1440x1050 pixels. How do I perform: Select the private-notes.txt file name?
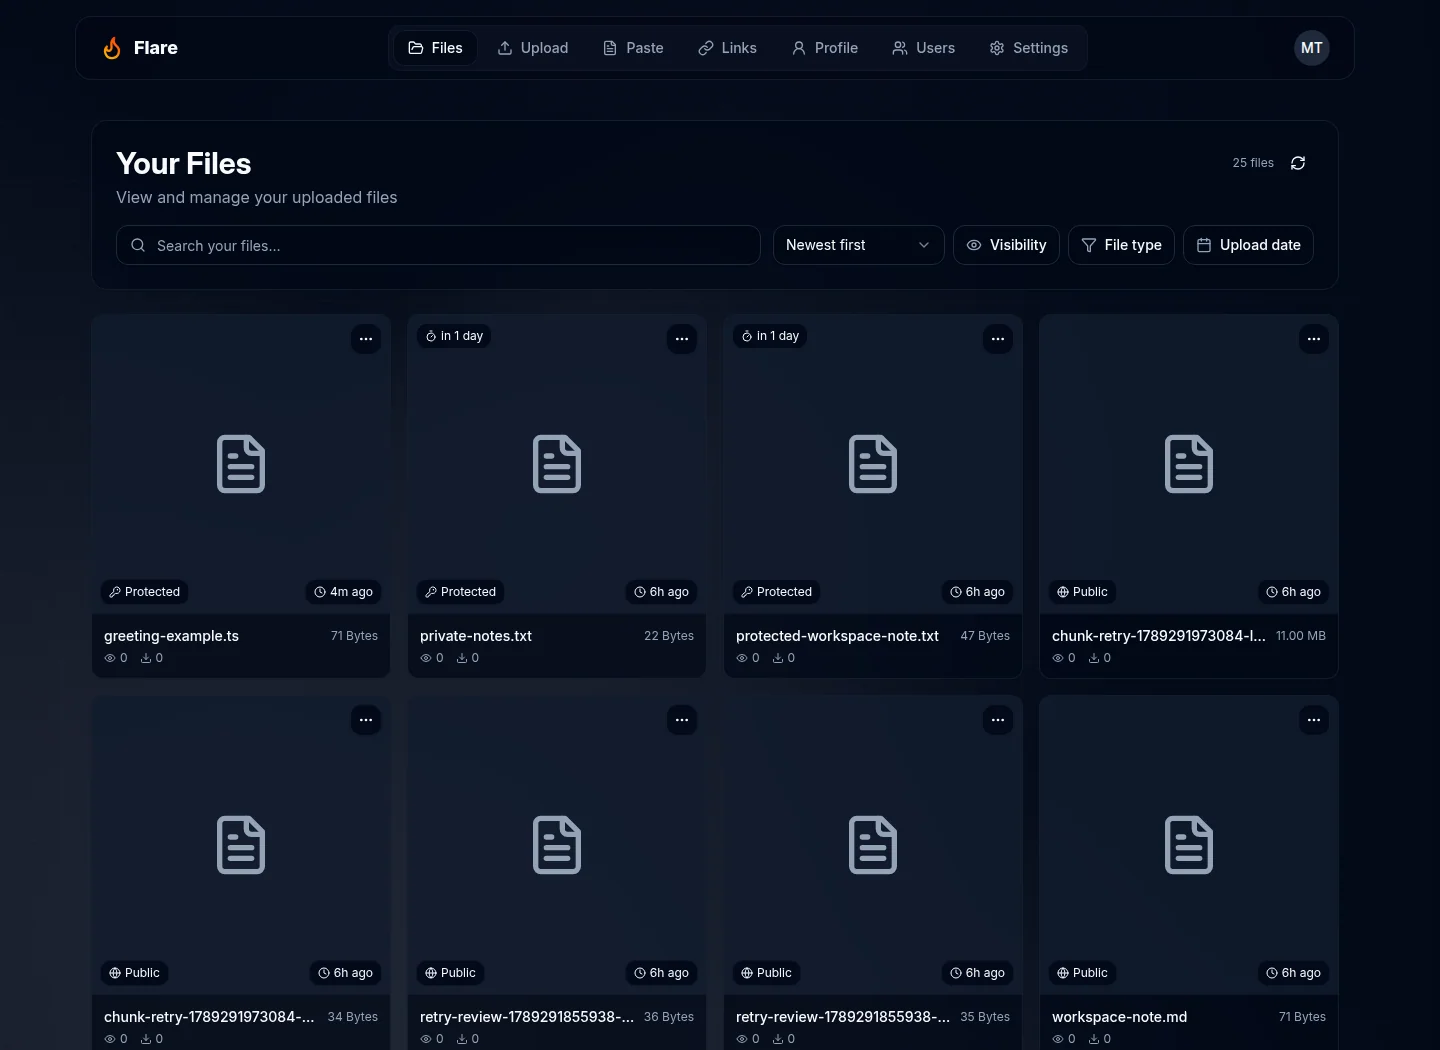coord(476,636)
